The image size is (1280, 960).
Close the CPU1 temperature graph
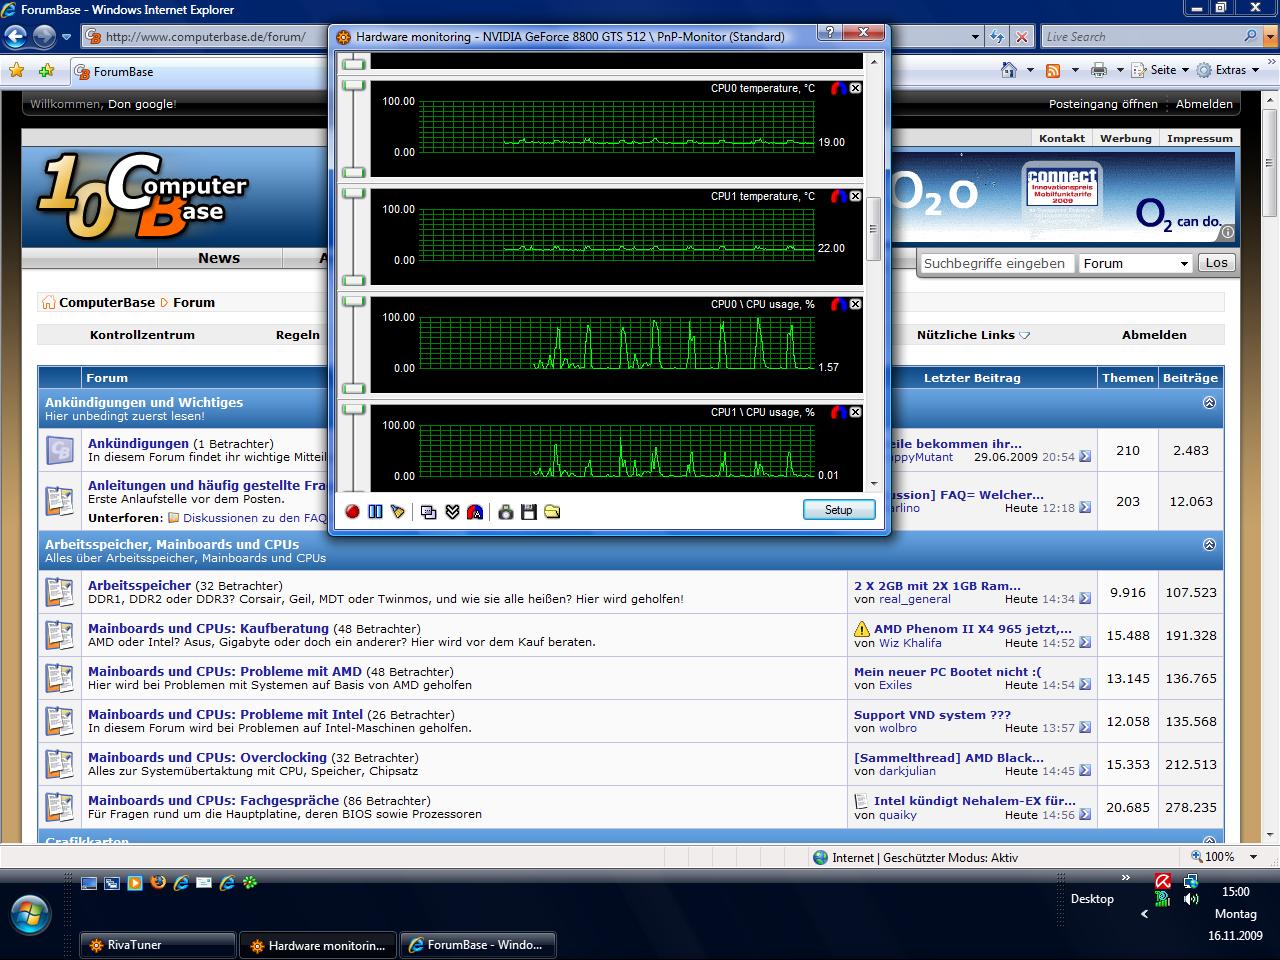click(855, 196)
